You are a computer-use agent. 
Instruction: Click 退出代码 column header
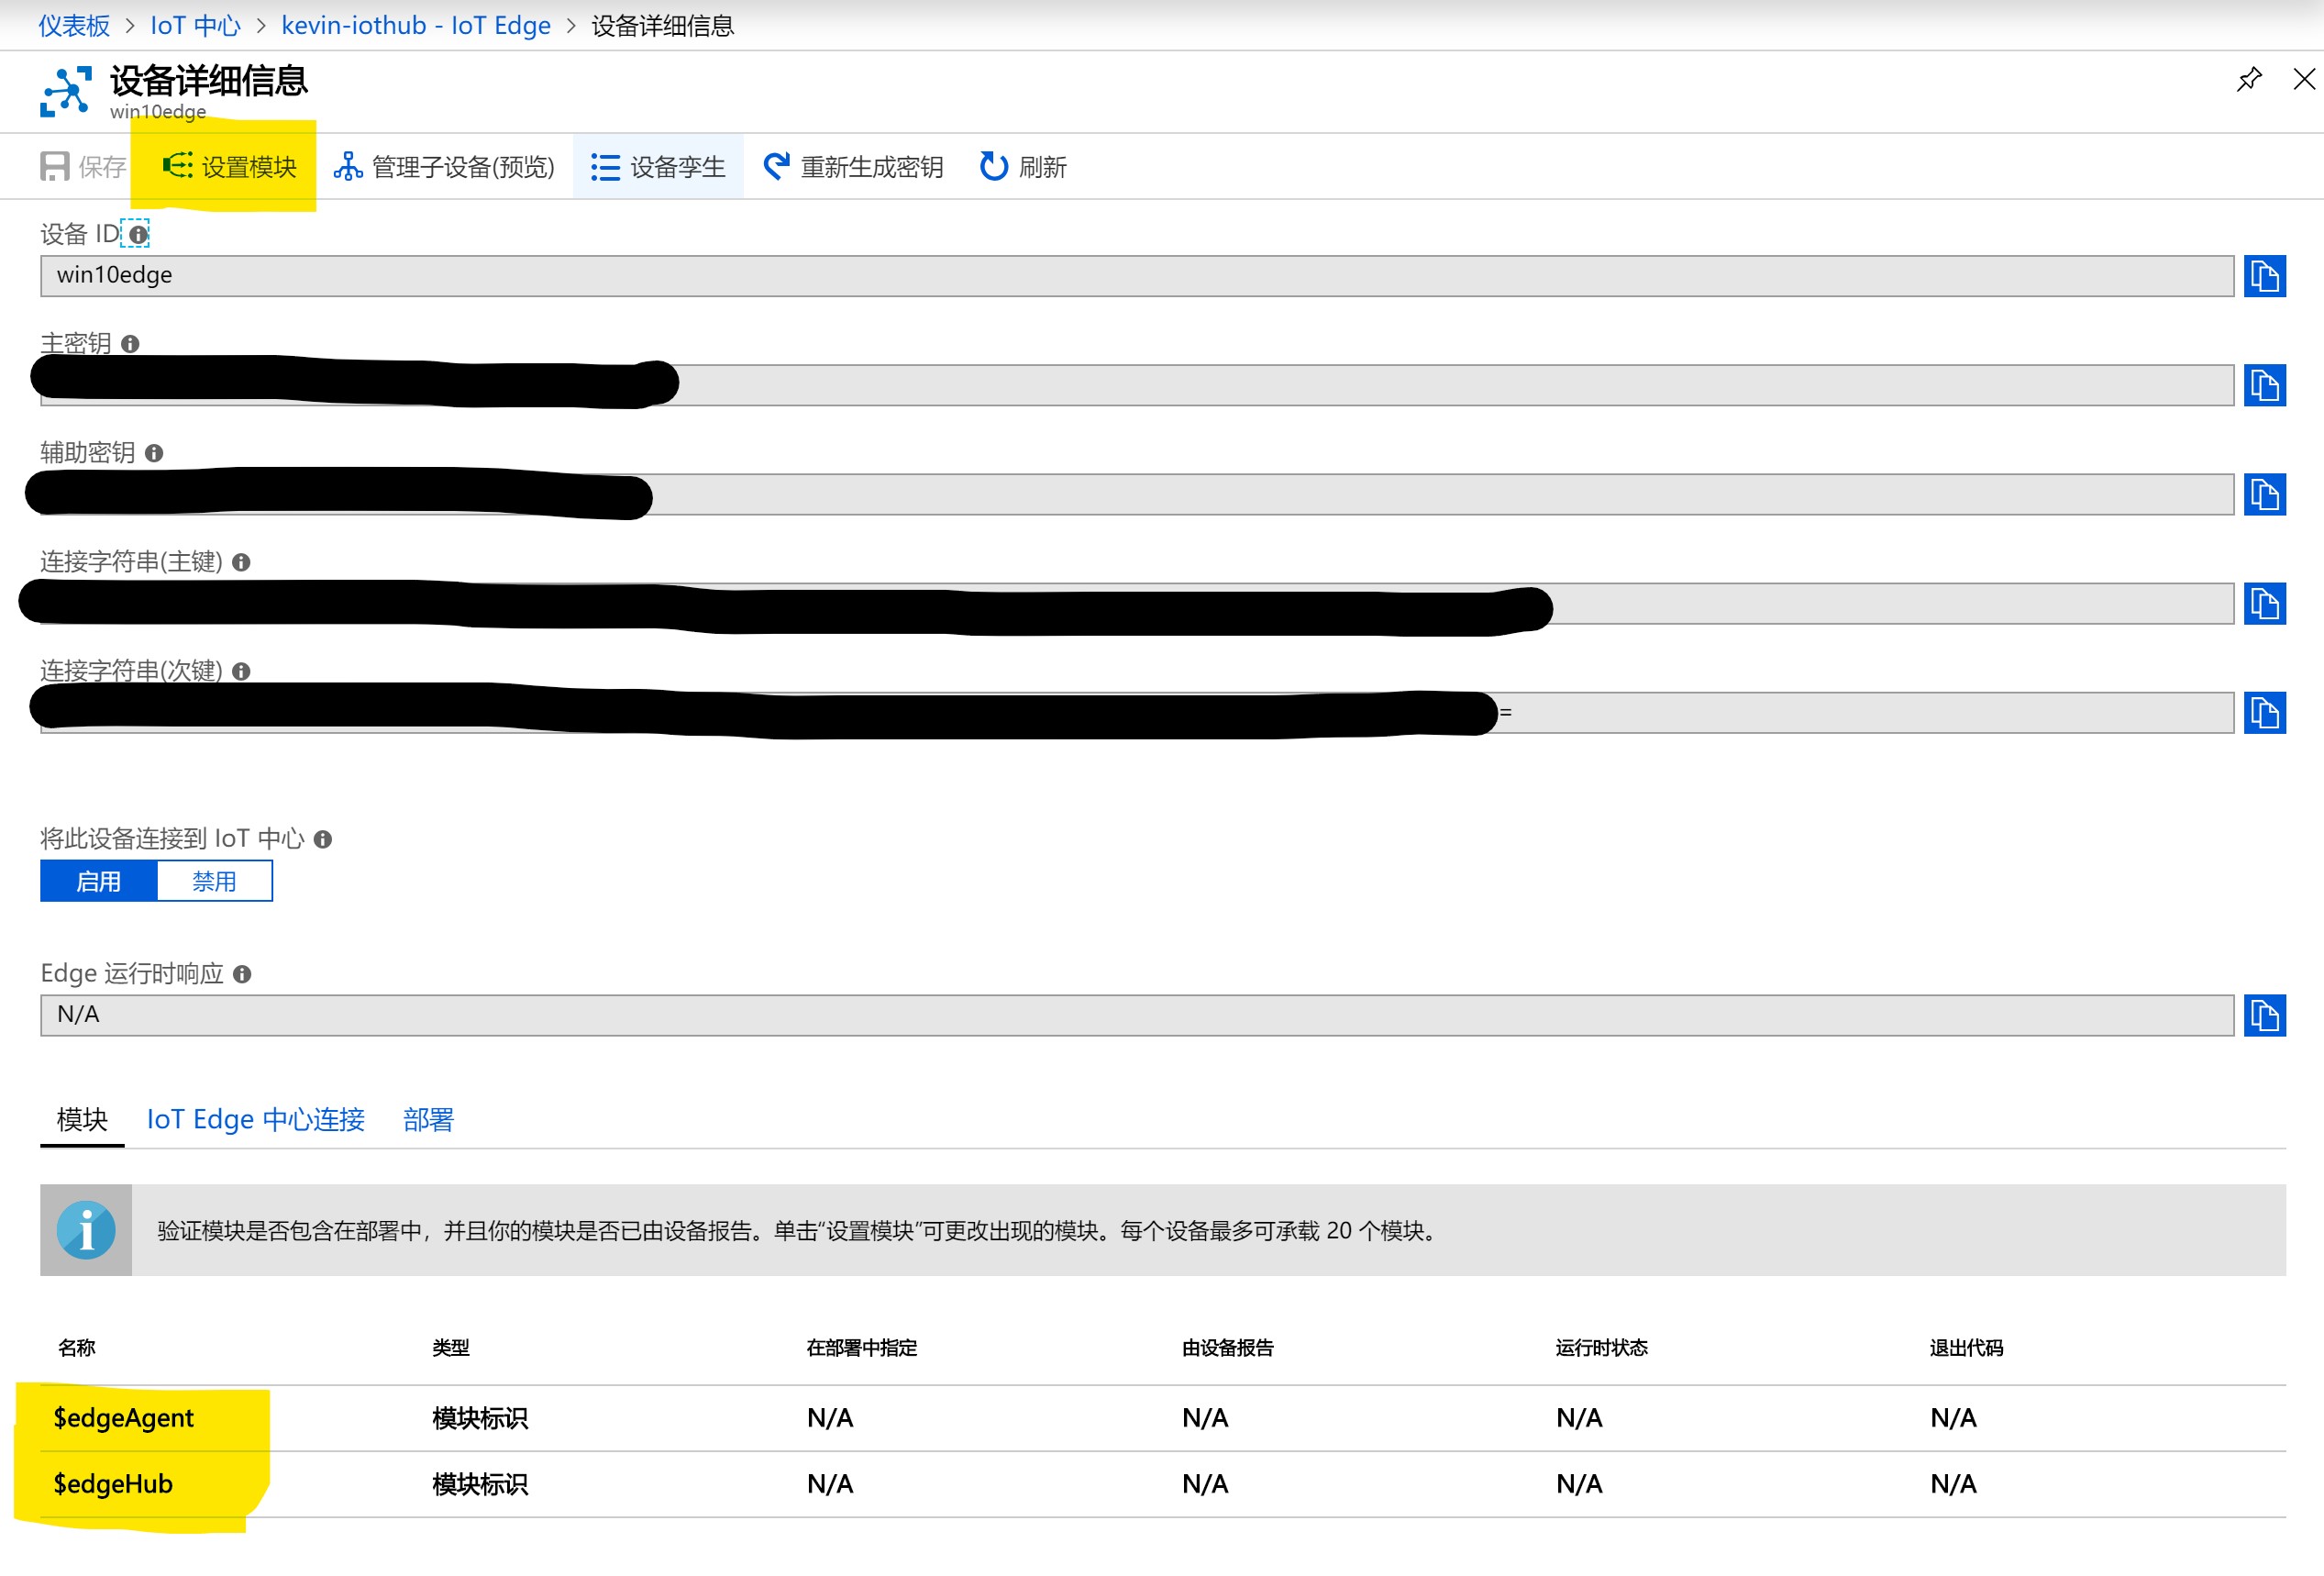[x=1967, y=1347]
